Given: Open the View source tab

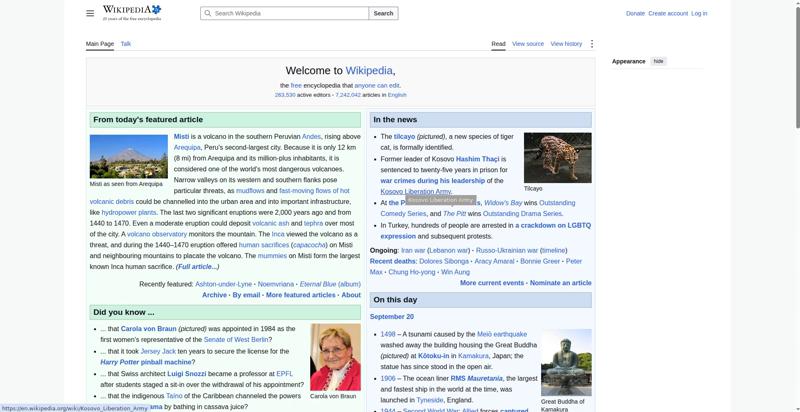Looking at the screenshot, I should tap(528, 44).
